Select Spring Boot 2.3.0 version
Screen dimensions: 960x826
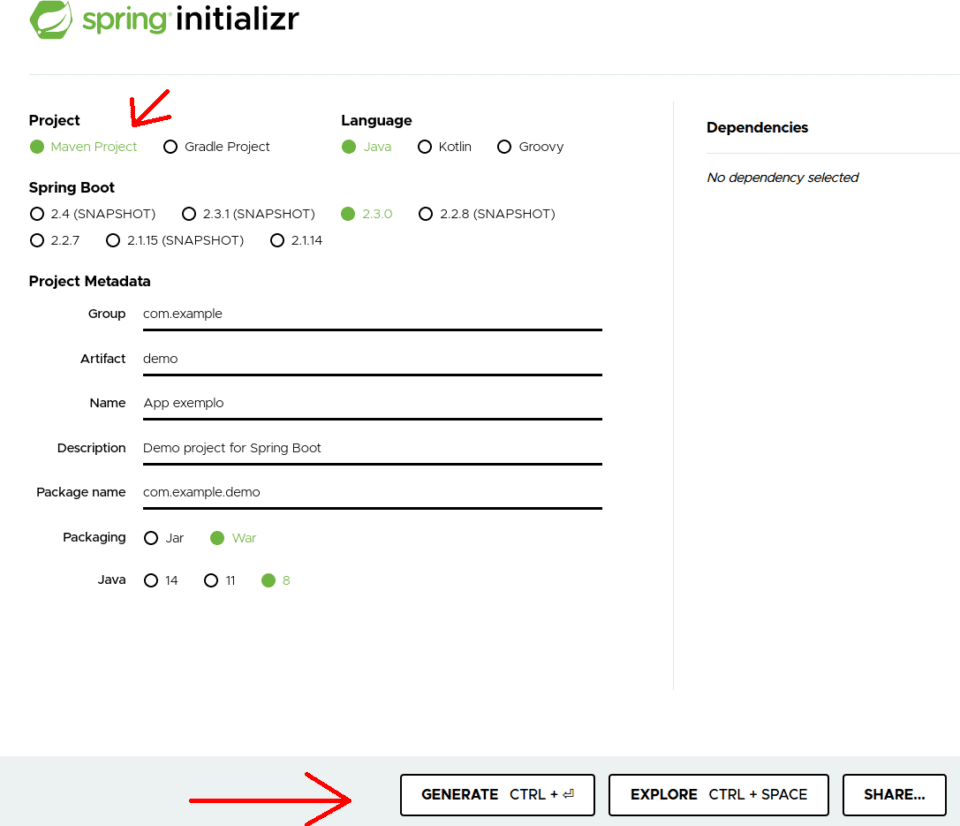click(367, 214)
